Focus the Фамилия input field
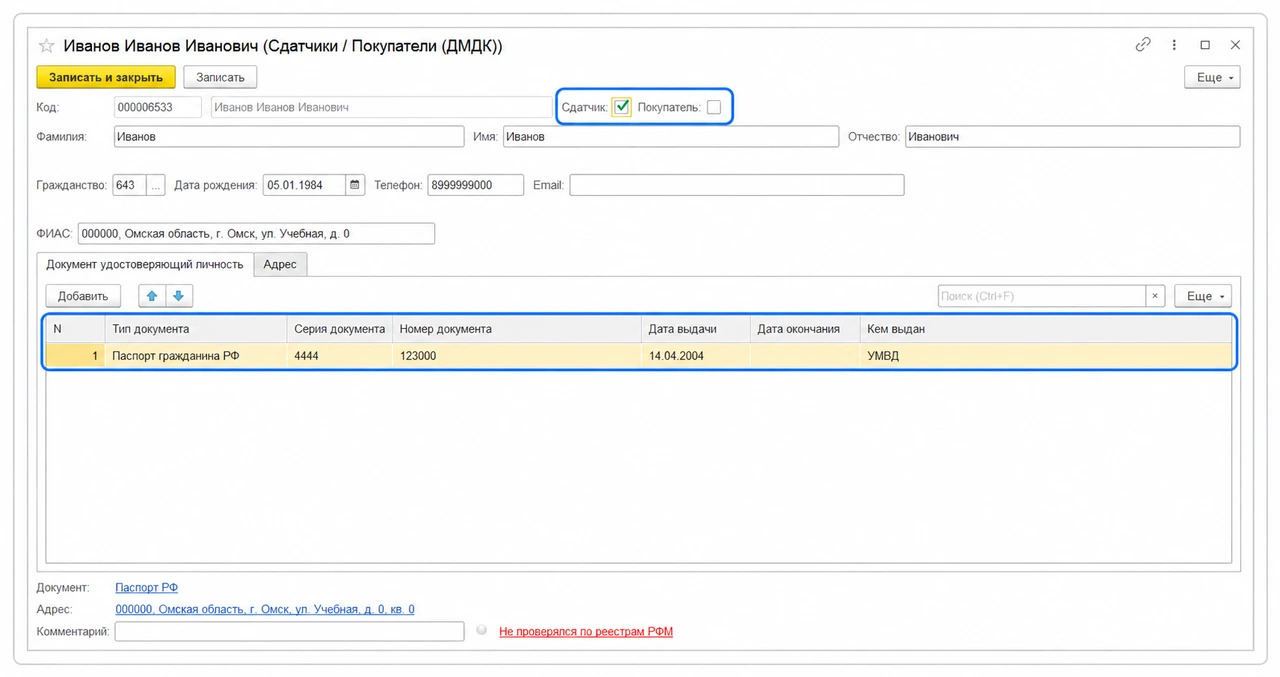 [x=289, y=137]
